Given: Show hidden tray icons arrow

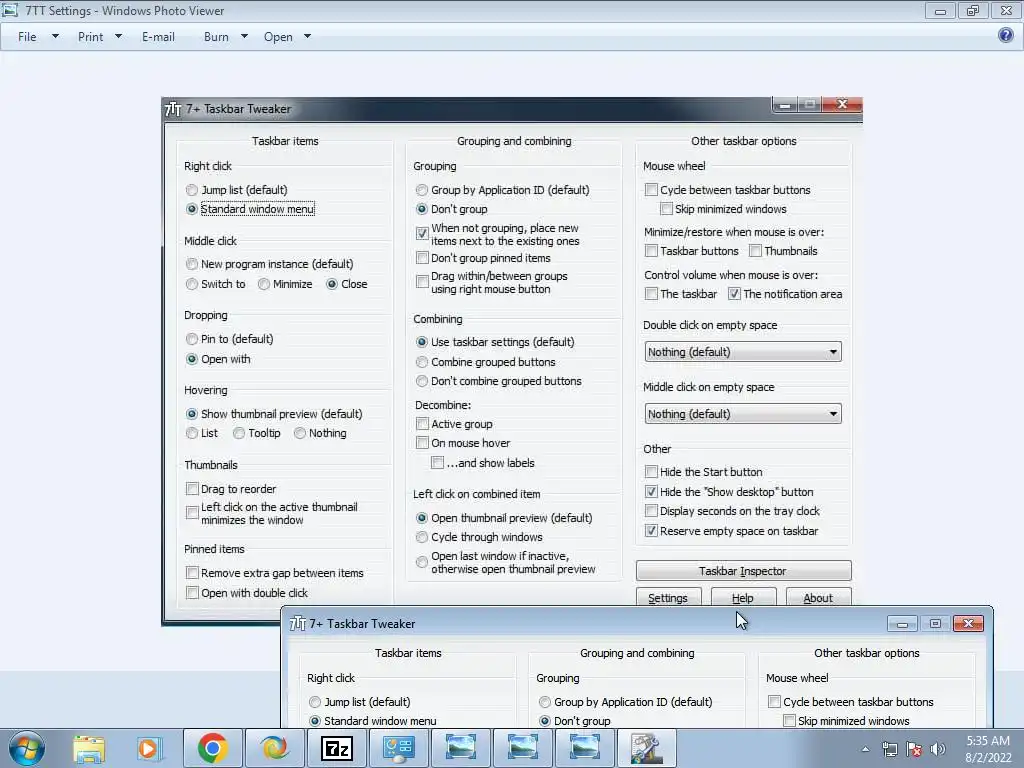Looking at the screenshot, I should click(865, 749).
